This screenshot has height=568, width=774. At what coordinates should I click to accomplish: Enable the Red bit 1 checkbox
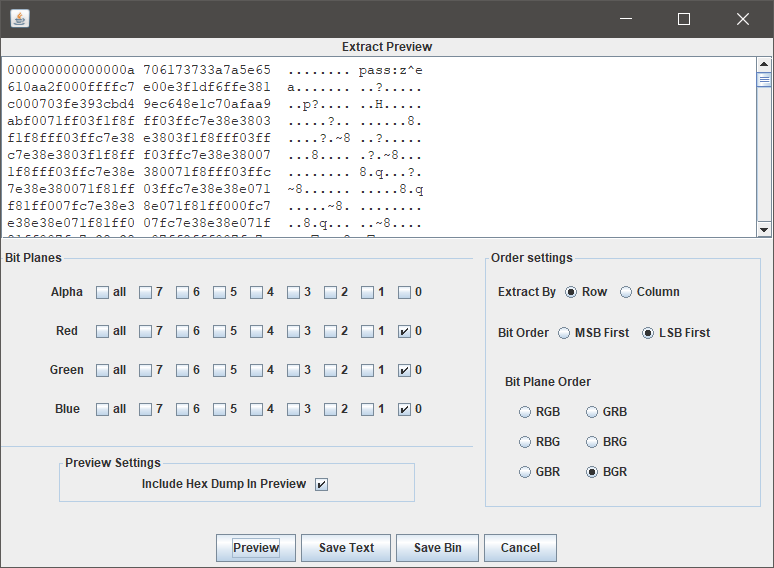click(x=367, y=332)
